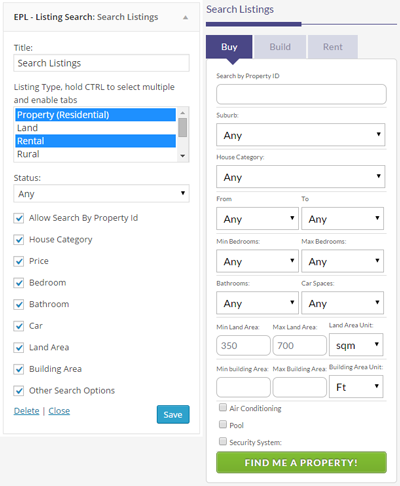This screenshot has height=486, width=400.
Task: Disable the Land Area checkbox
Action: [x=19, y=348]
